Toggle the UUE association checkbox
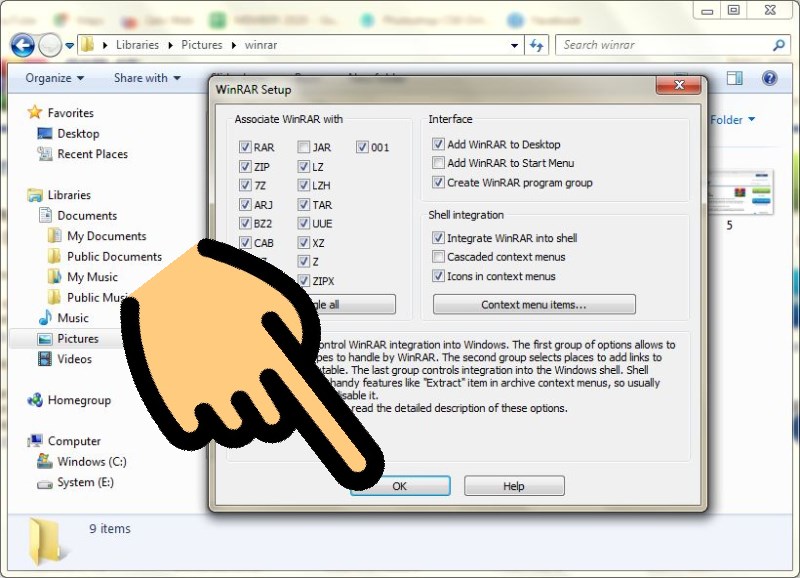The width and height of the screenshot is (800, 578). [304, 223]
